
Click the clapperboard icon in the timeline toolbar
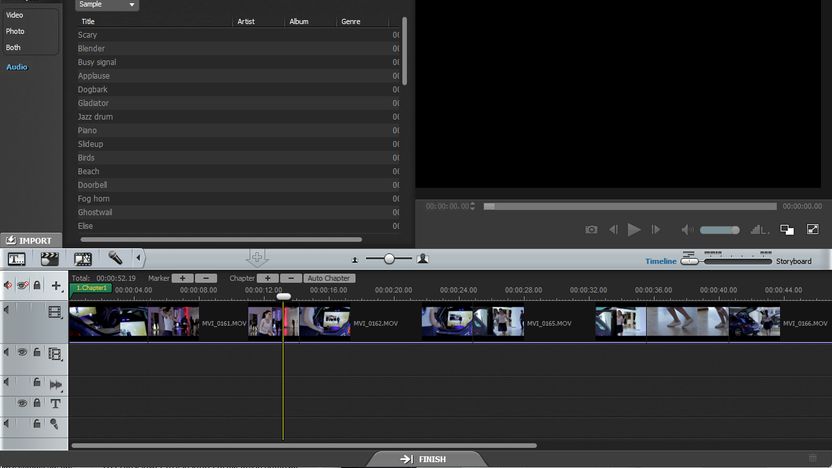point(49,259)
